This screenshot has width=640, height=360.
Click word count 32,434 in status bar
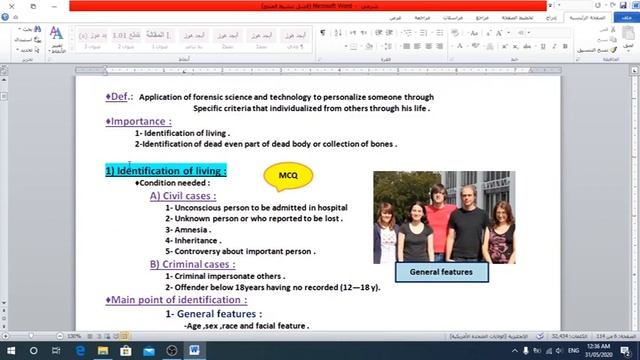(569, 336)
